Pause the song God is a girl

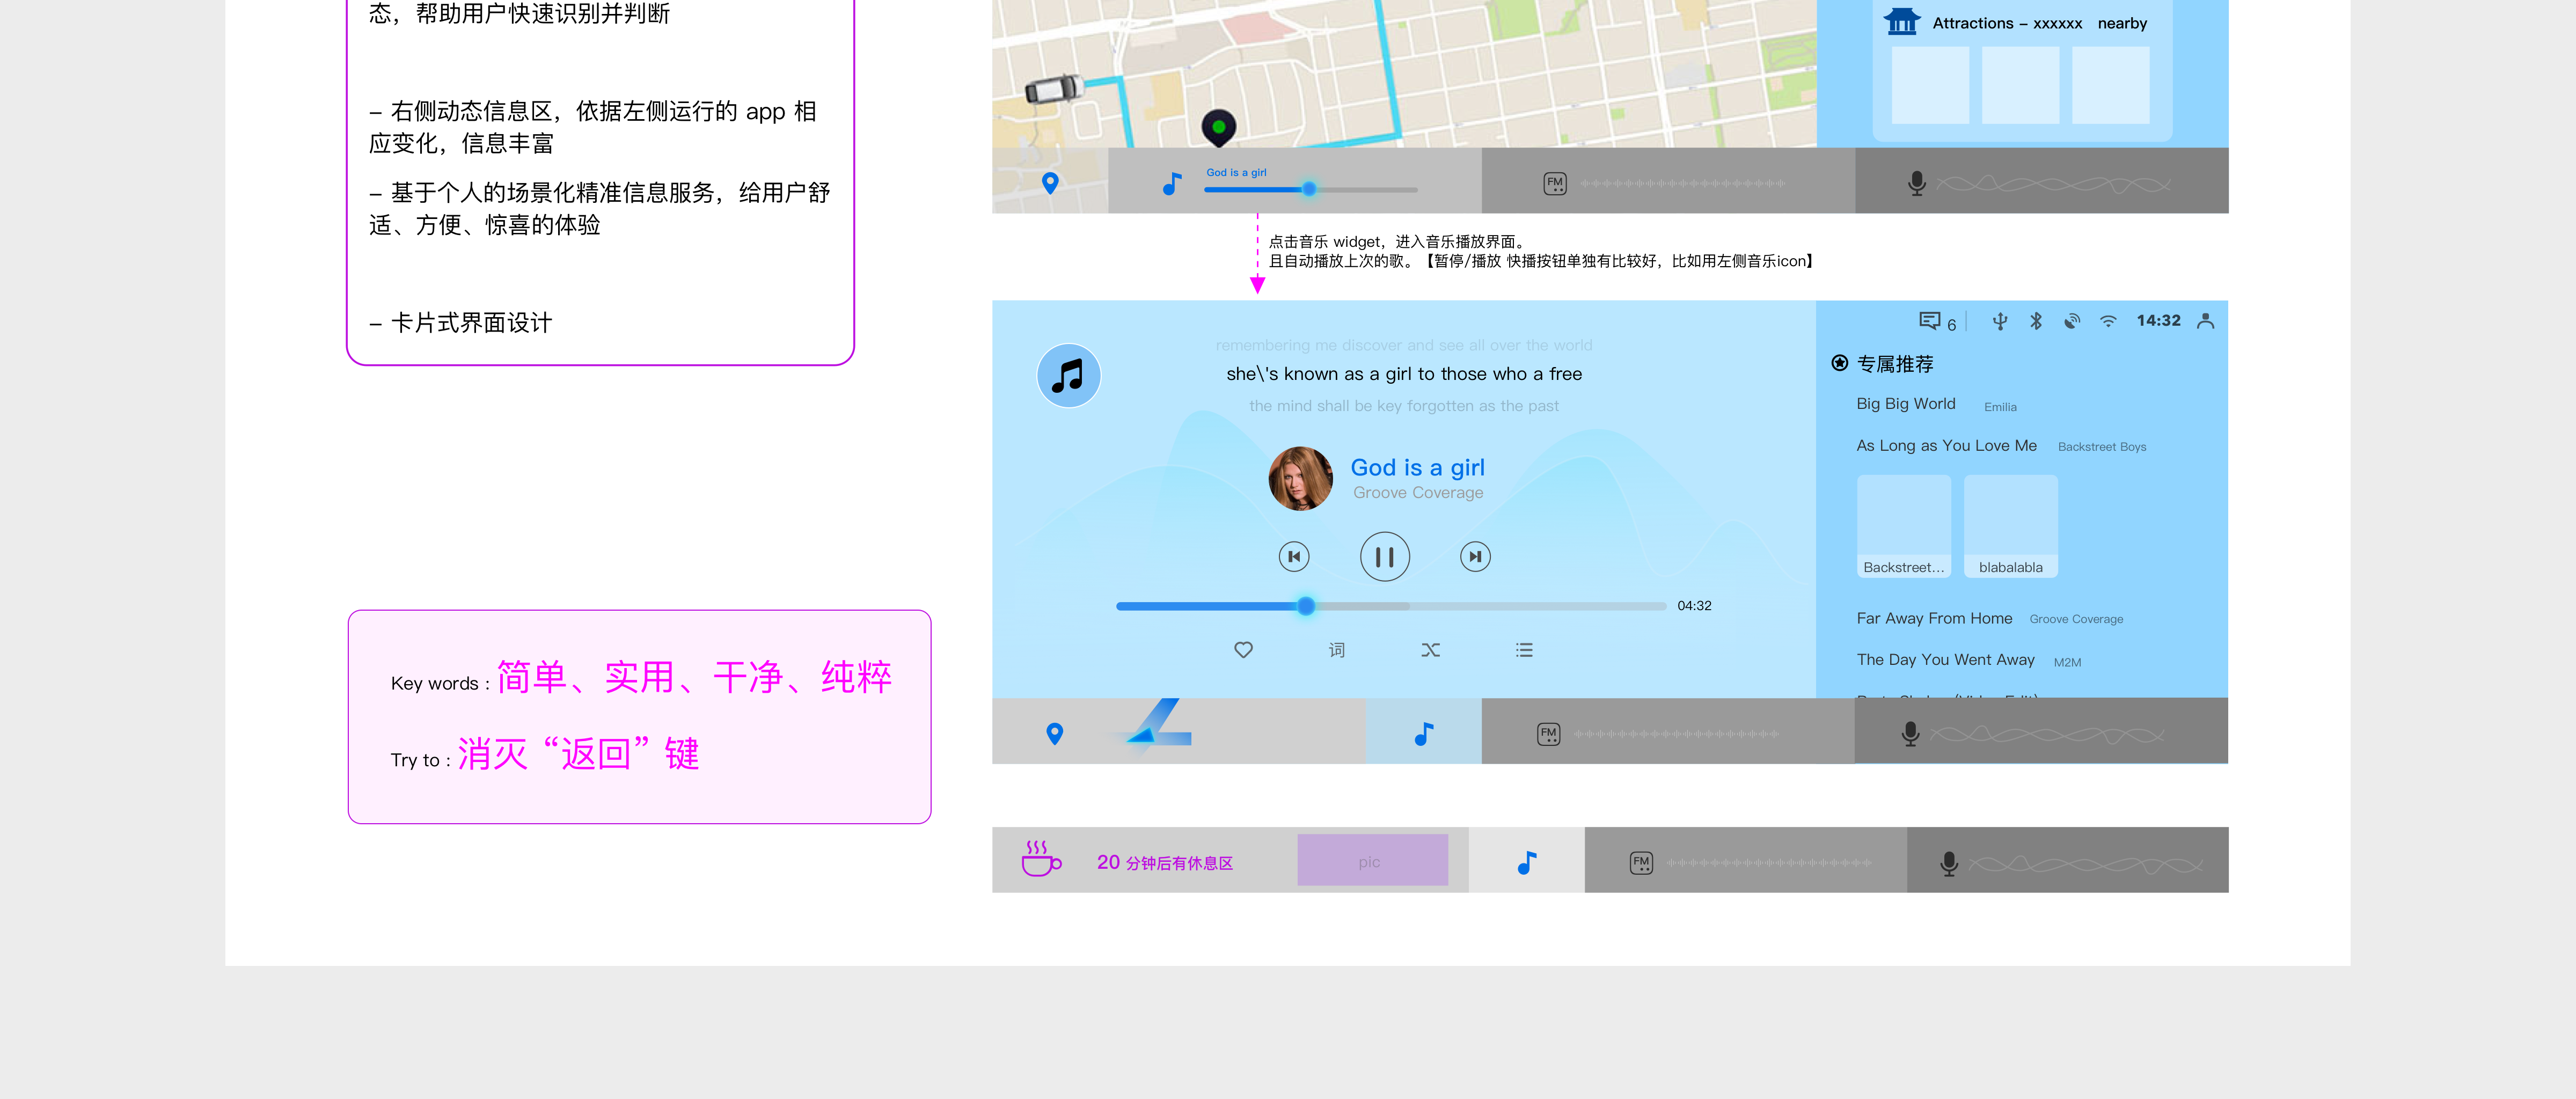tap(1384, 557)
